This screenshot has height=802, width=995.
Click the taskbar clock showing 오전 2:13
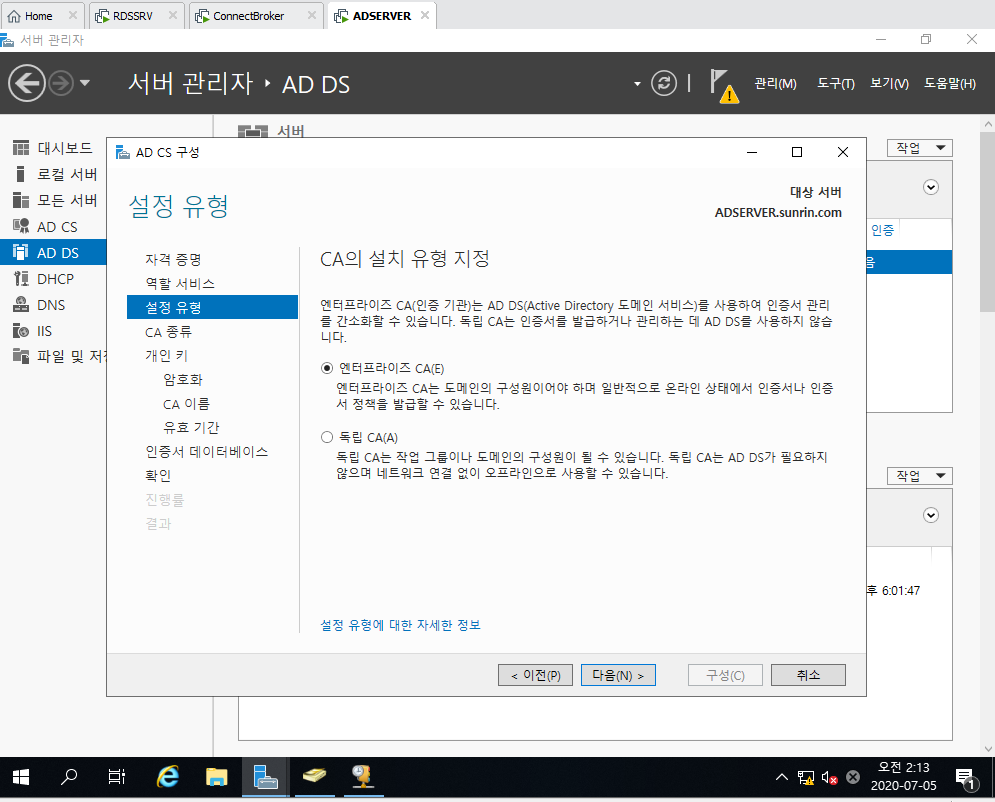(x=904, y=776)
